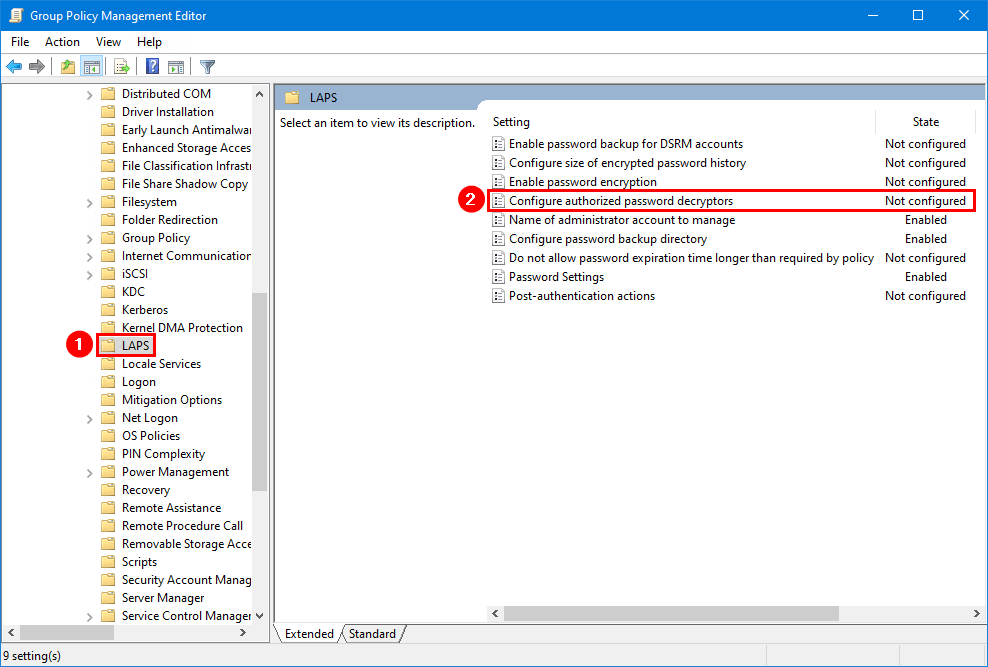Click the Export List toolbar icon
This screenshot has height=667, width=988.
pos(122,67)
